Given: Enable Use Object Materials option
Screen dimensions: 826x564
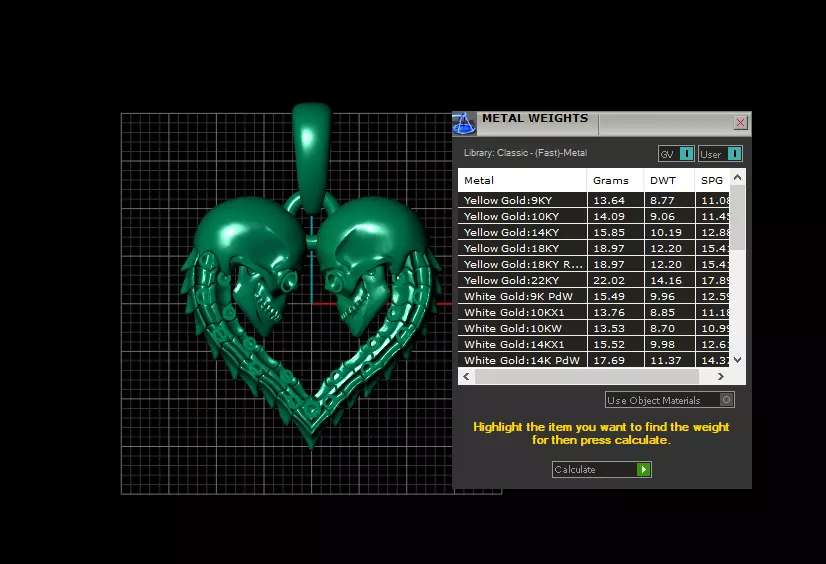Looking at the screenshot, I should 670,400.
